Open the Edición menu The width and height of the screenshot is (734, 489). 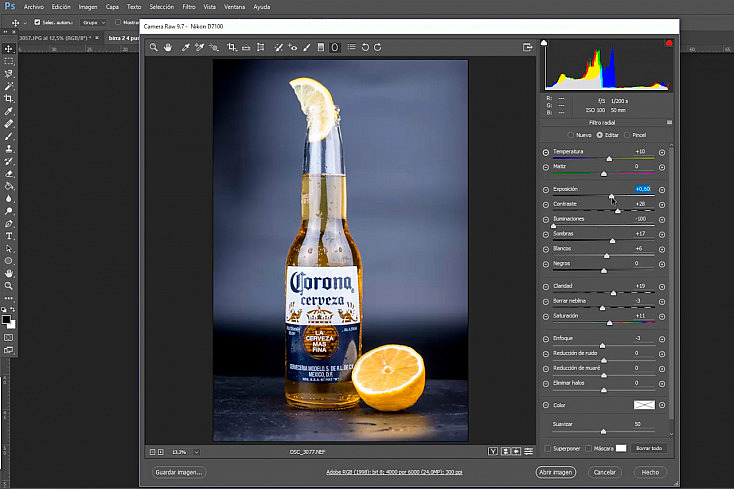[61, 7]
